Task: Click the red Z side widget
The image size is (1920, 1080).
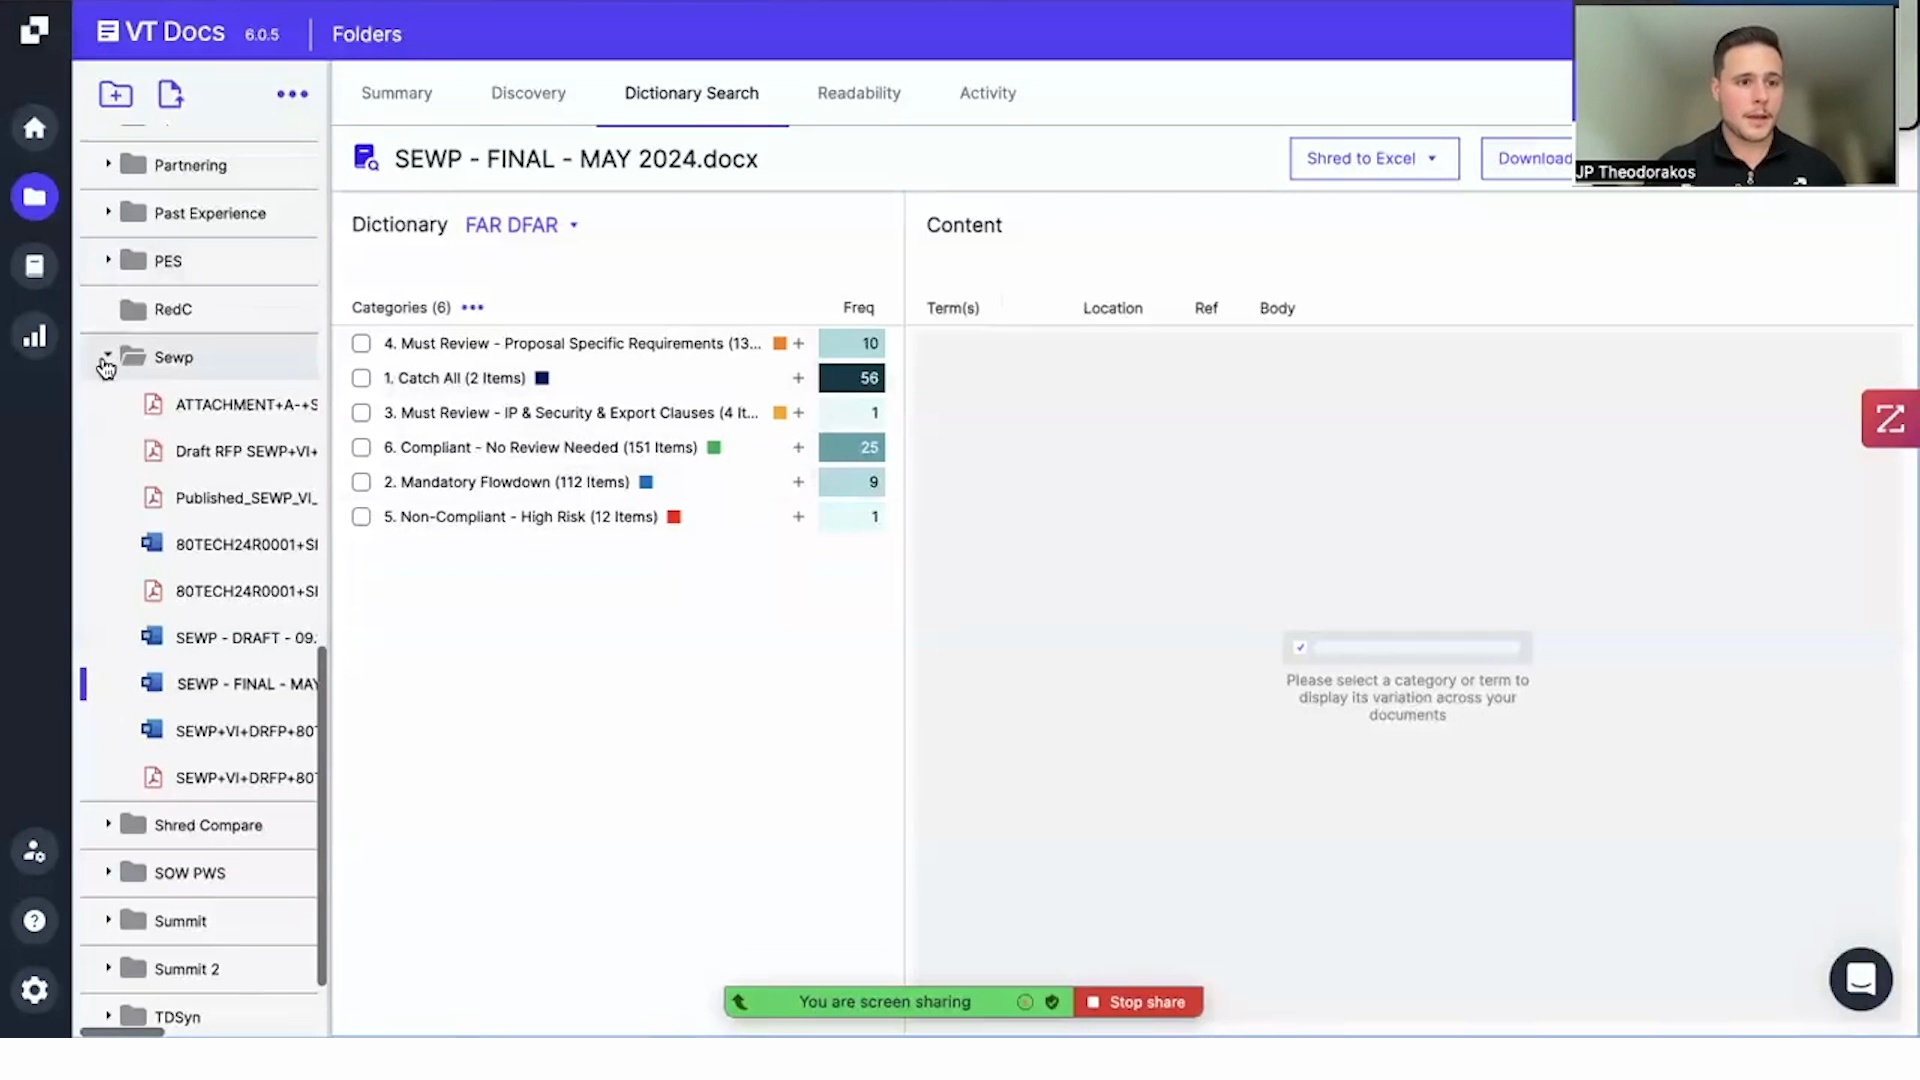Action: click(1889, 419)
